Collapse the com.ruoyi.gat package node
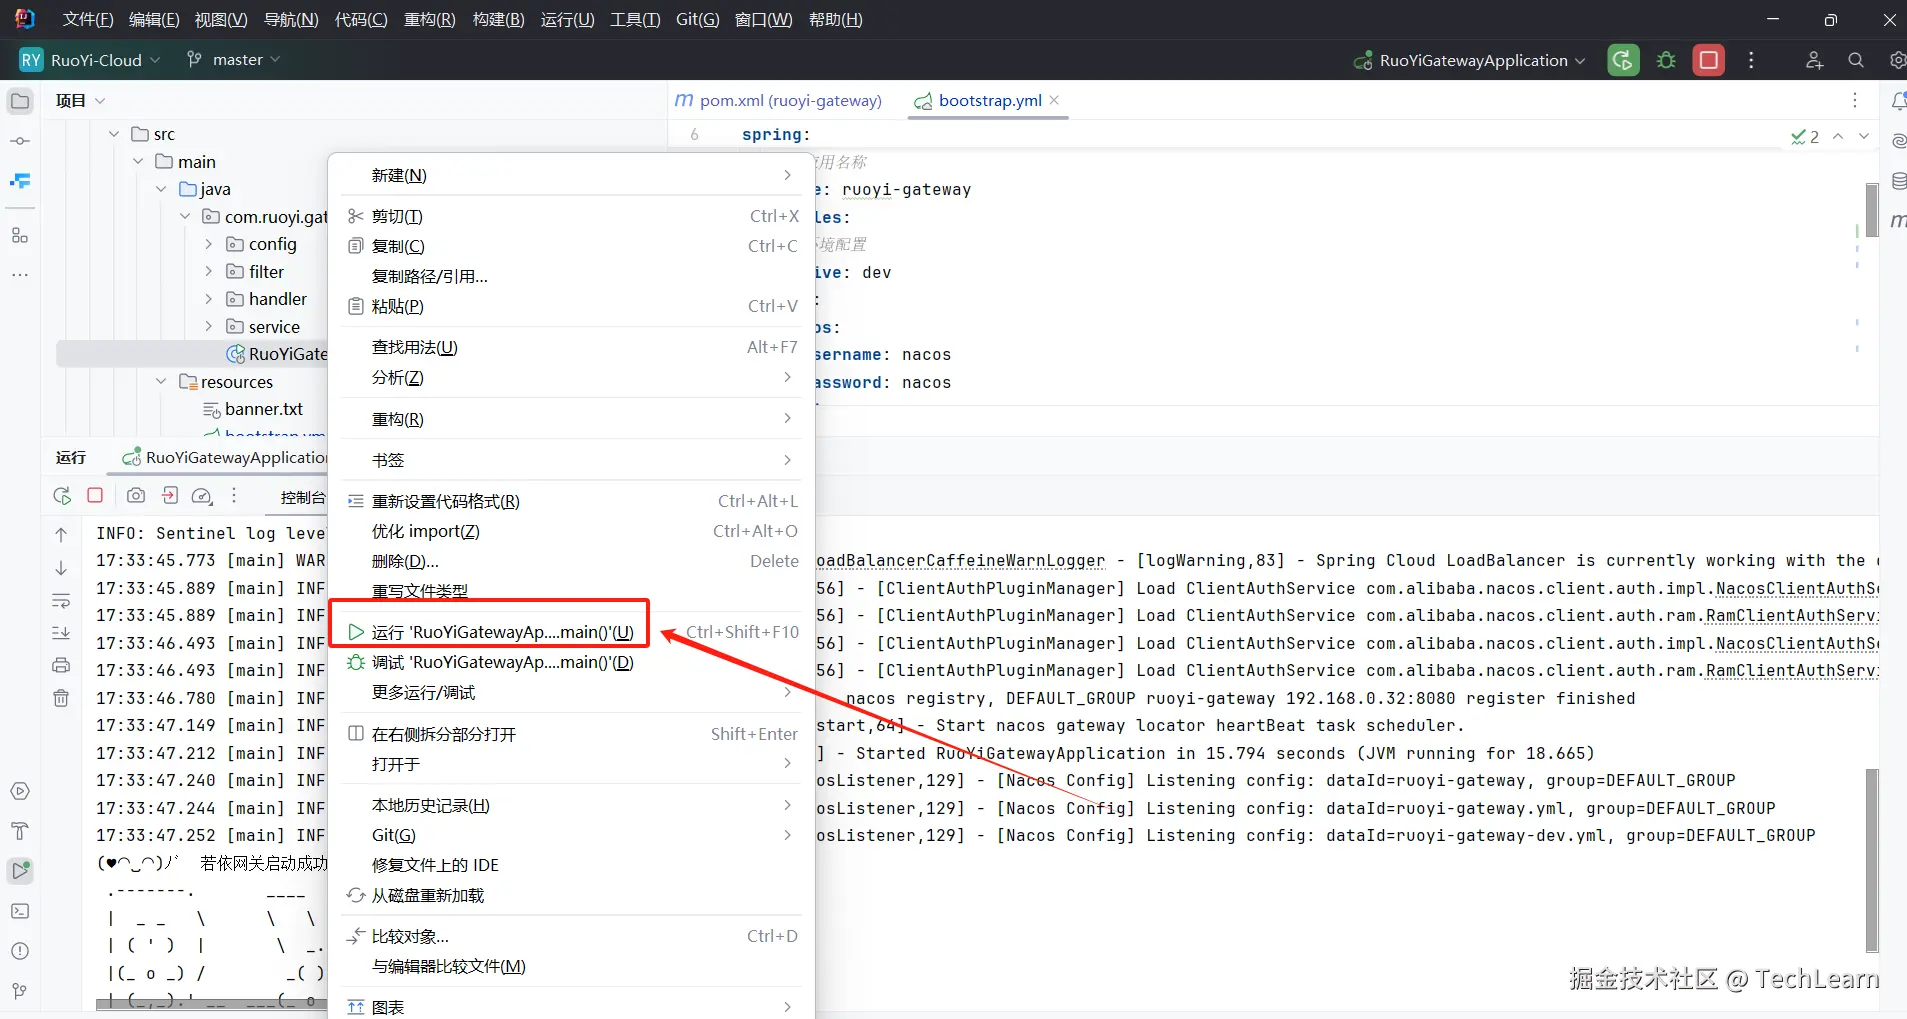 click(x=185, y=217)
